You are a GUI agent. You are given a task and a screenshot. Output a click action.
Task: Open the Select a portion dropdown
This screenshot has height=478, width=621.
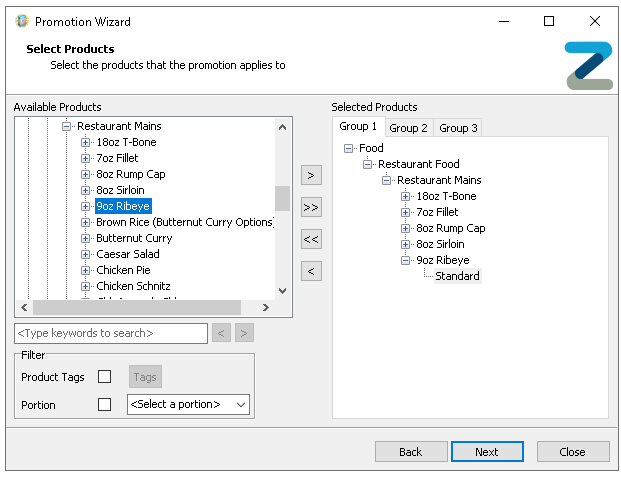pyautogui.click(x=188, y=405)
